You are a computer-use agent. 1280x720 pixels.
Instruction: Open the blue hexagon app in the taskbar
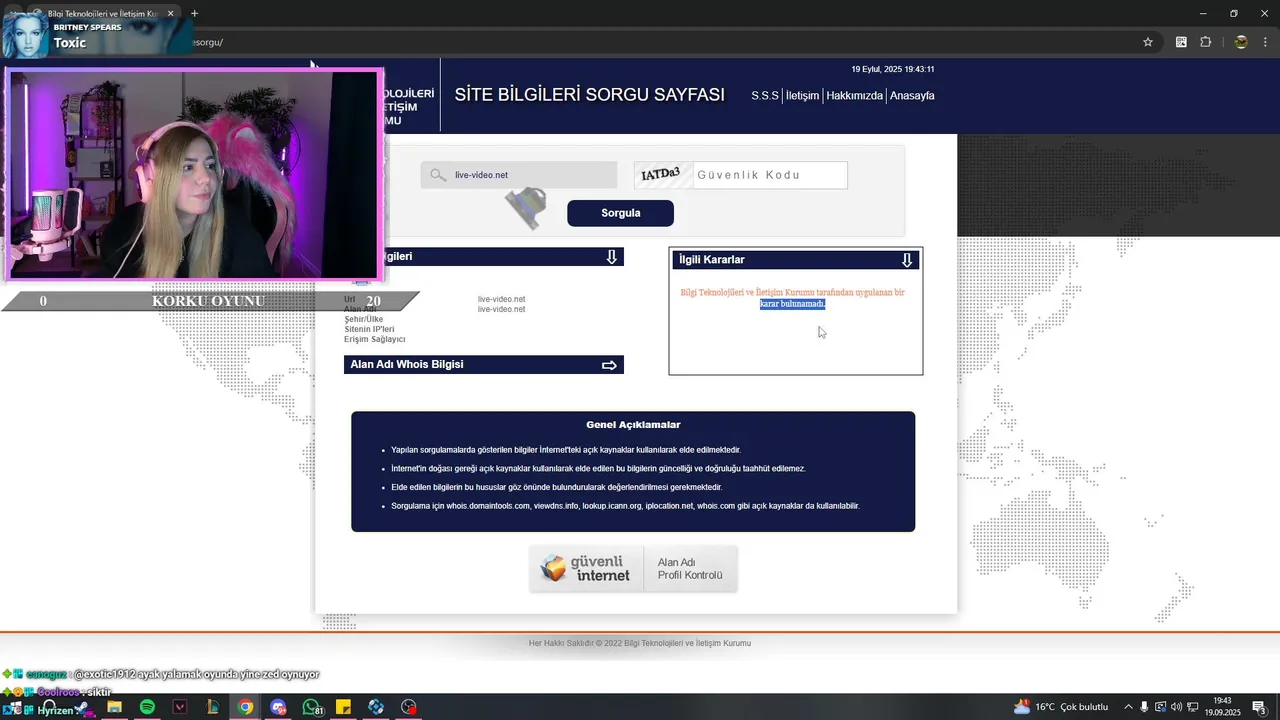pyautogui.click(x=376, y=707)
